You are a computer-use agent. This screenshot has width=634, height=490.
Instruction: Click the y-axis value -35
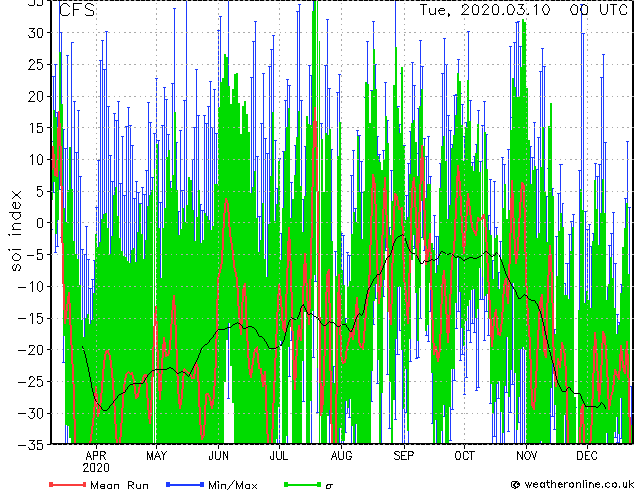pyautogui.click(x=31, y=445)
